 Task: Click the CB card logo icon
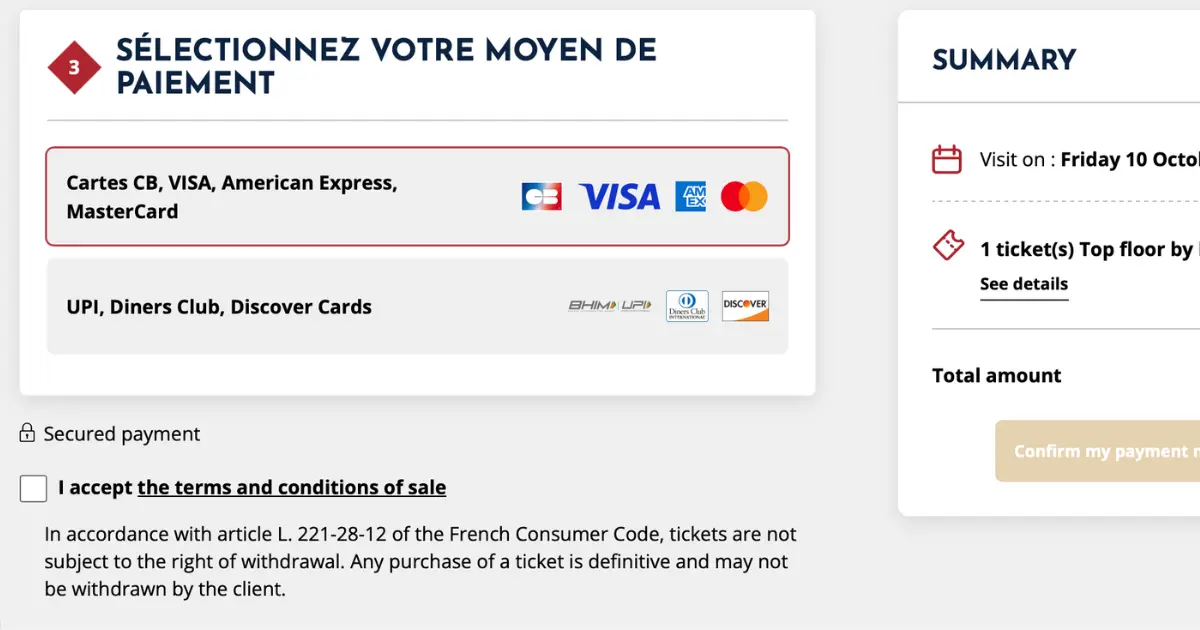[x=542, y=196]
